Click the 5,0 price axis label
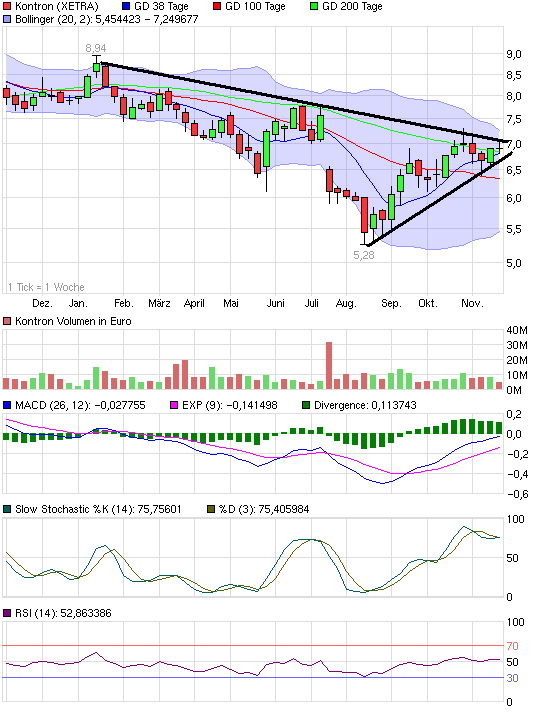545x723 pixels. 514,263
